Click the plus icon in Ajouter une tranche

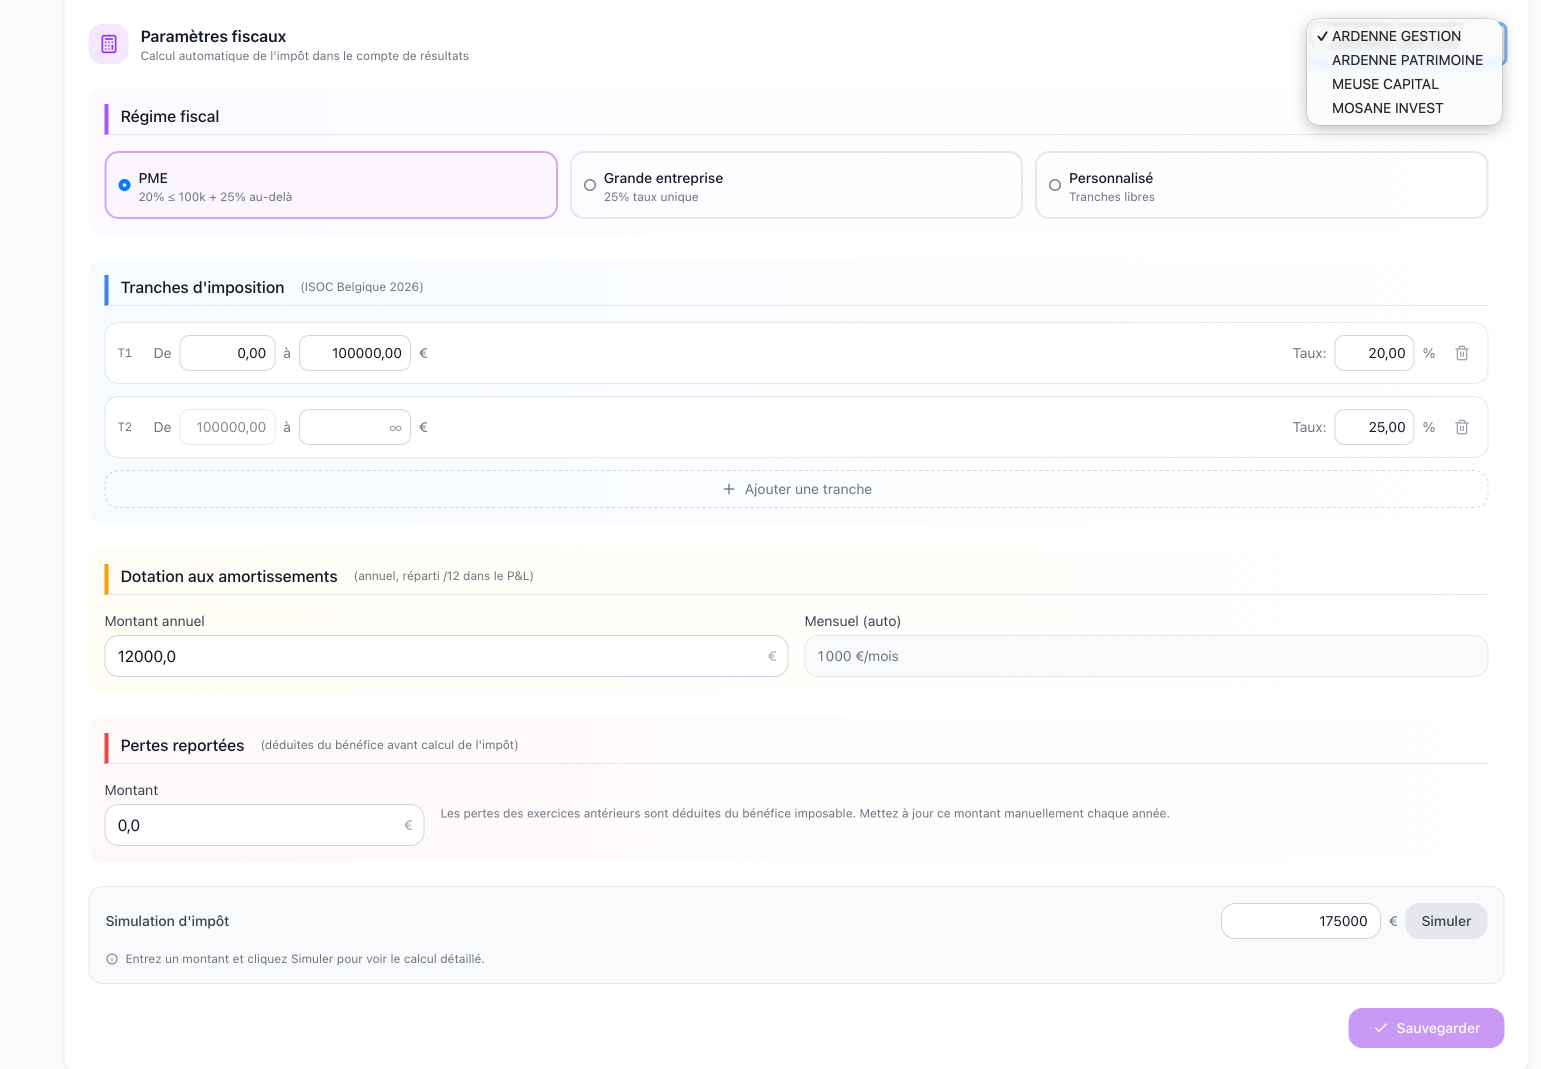click(x=729, y=489)
